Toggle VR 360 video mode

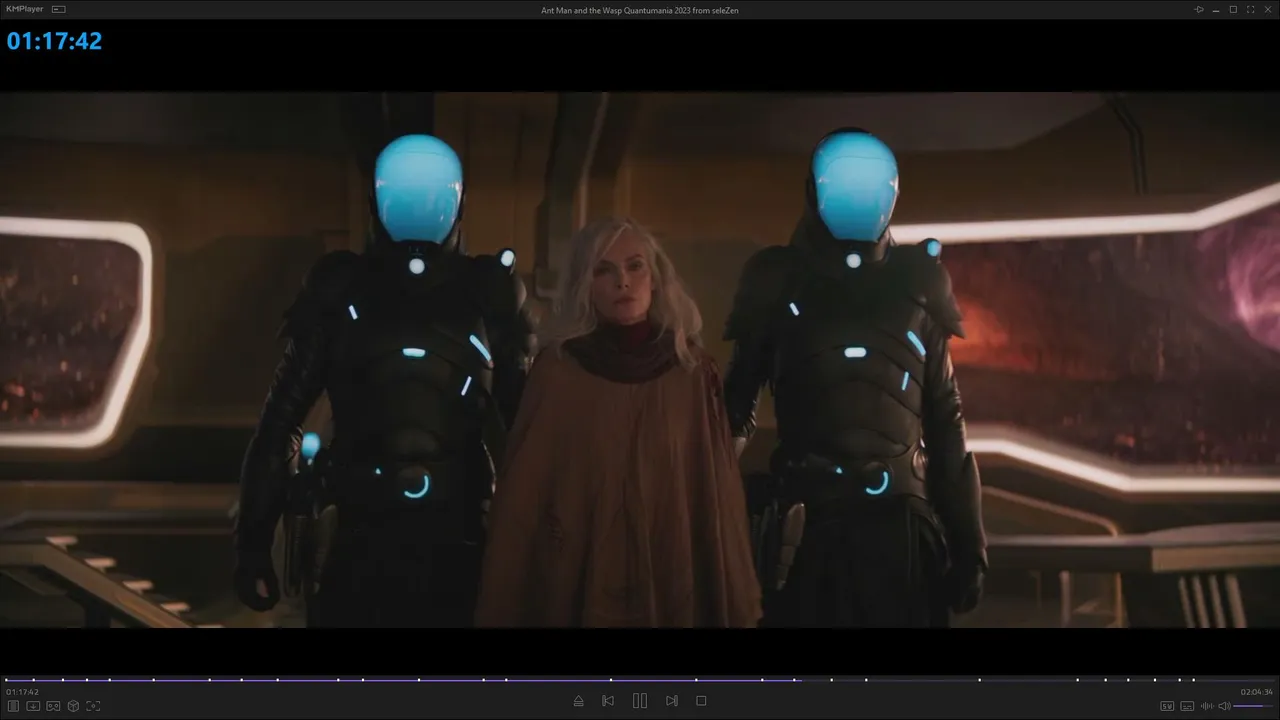tap(53, 706)
